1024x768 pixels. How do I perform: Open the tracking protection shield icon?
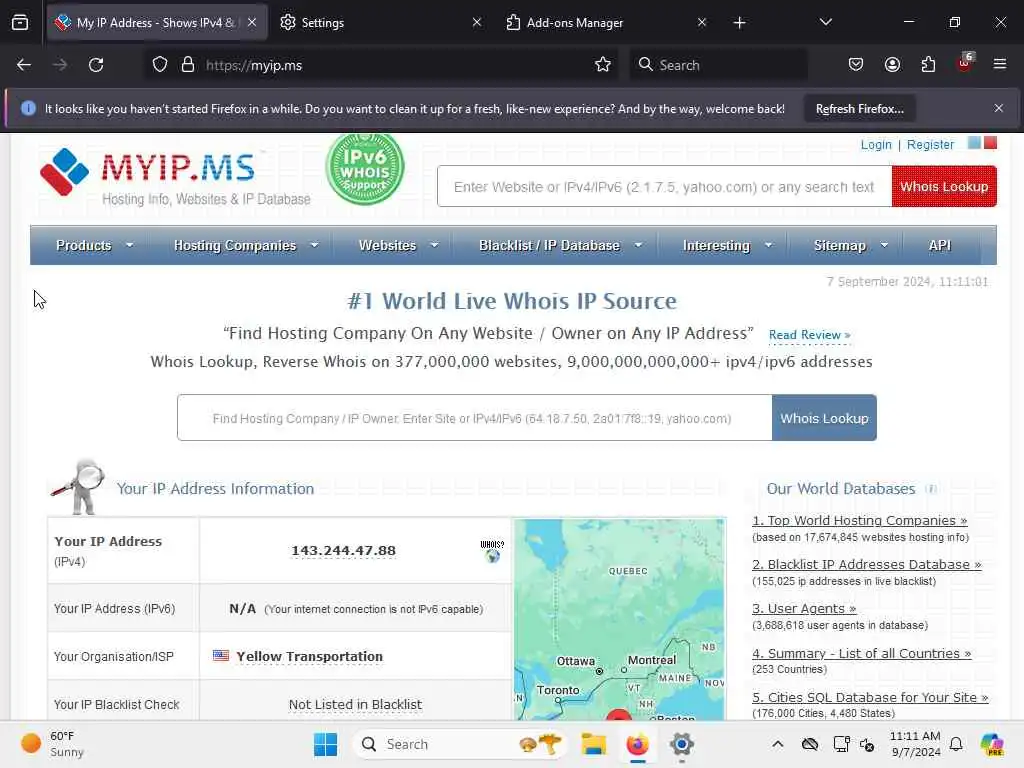pos(160,65)
